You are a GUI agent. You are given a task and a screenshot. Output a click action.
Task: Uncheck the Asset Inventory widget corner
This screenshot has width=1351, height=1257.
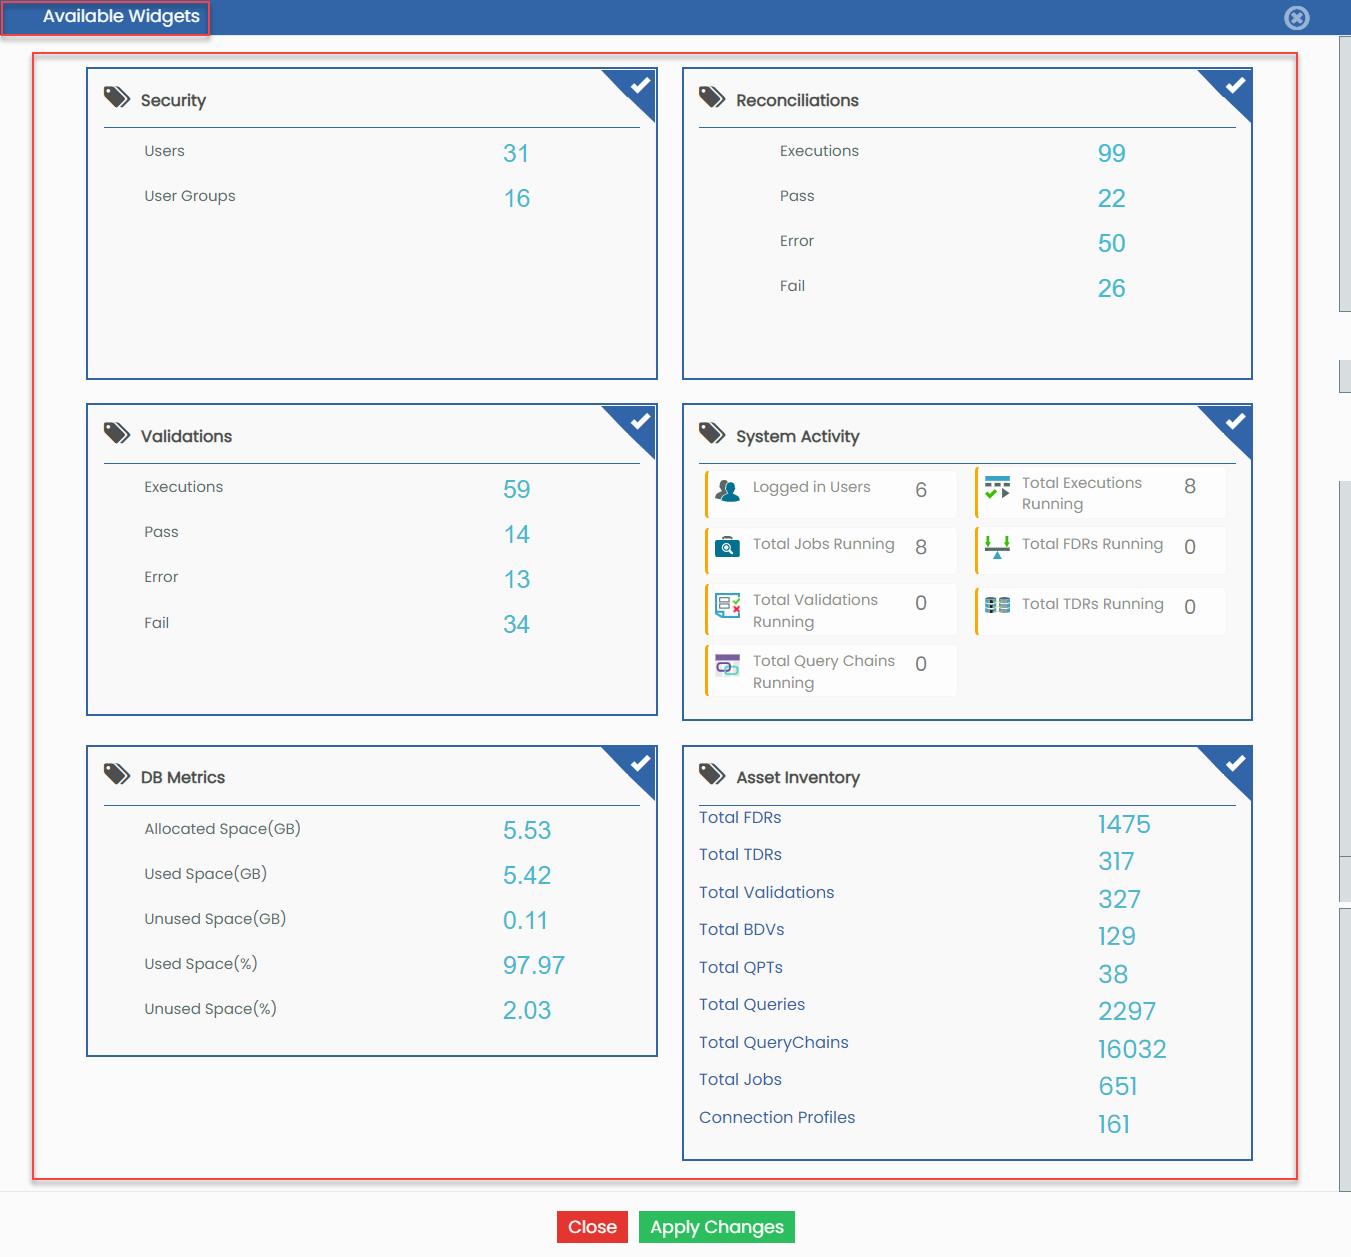tap(1234, 765)
